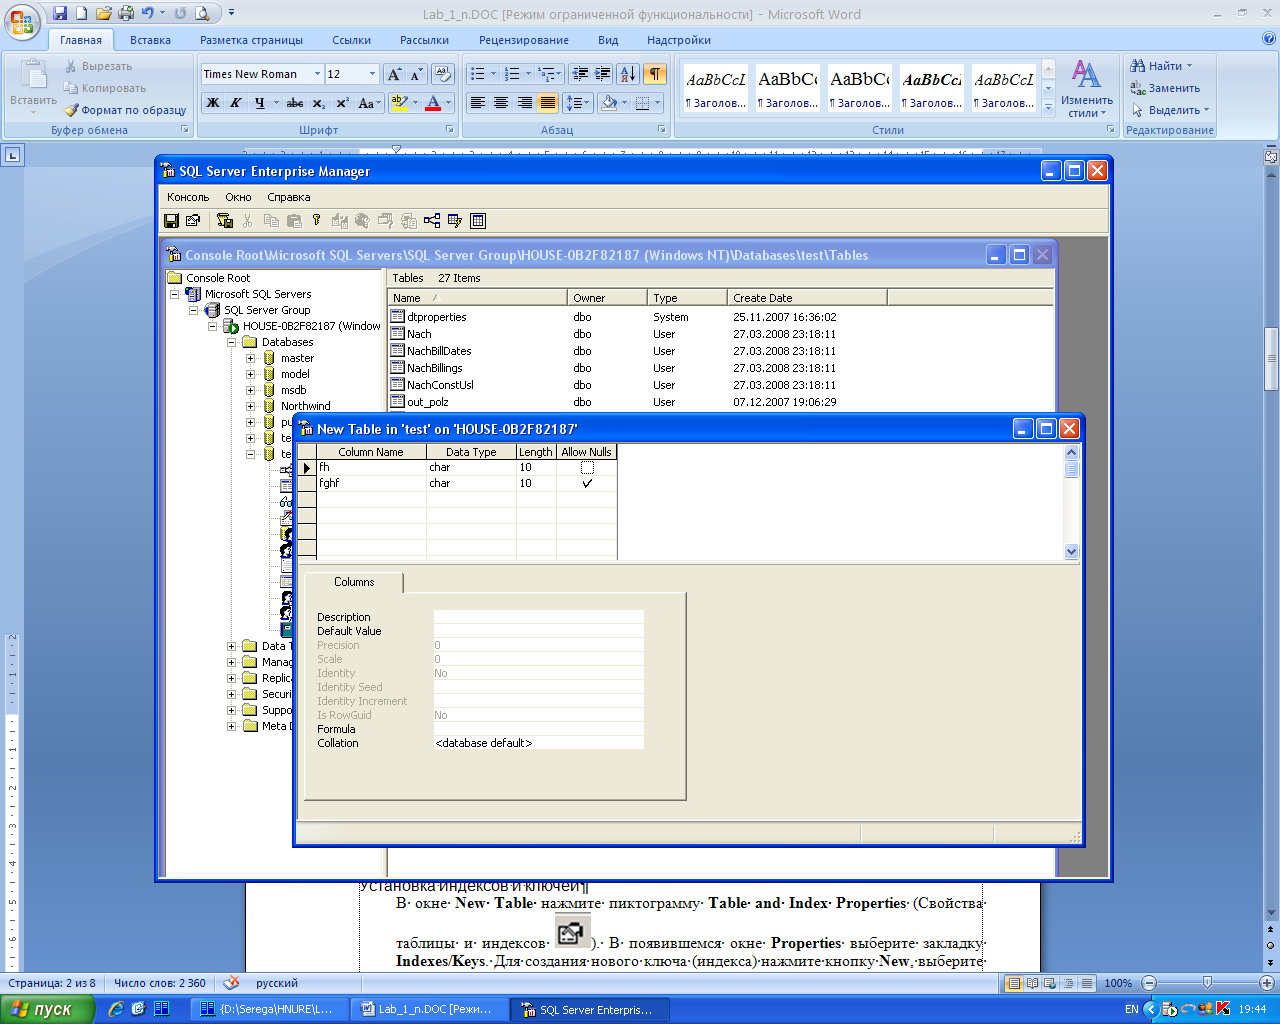Open the Справка menu
Image resolution: width=1280 pixels, height=1024 pixels.
[x=289, y=197]
